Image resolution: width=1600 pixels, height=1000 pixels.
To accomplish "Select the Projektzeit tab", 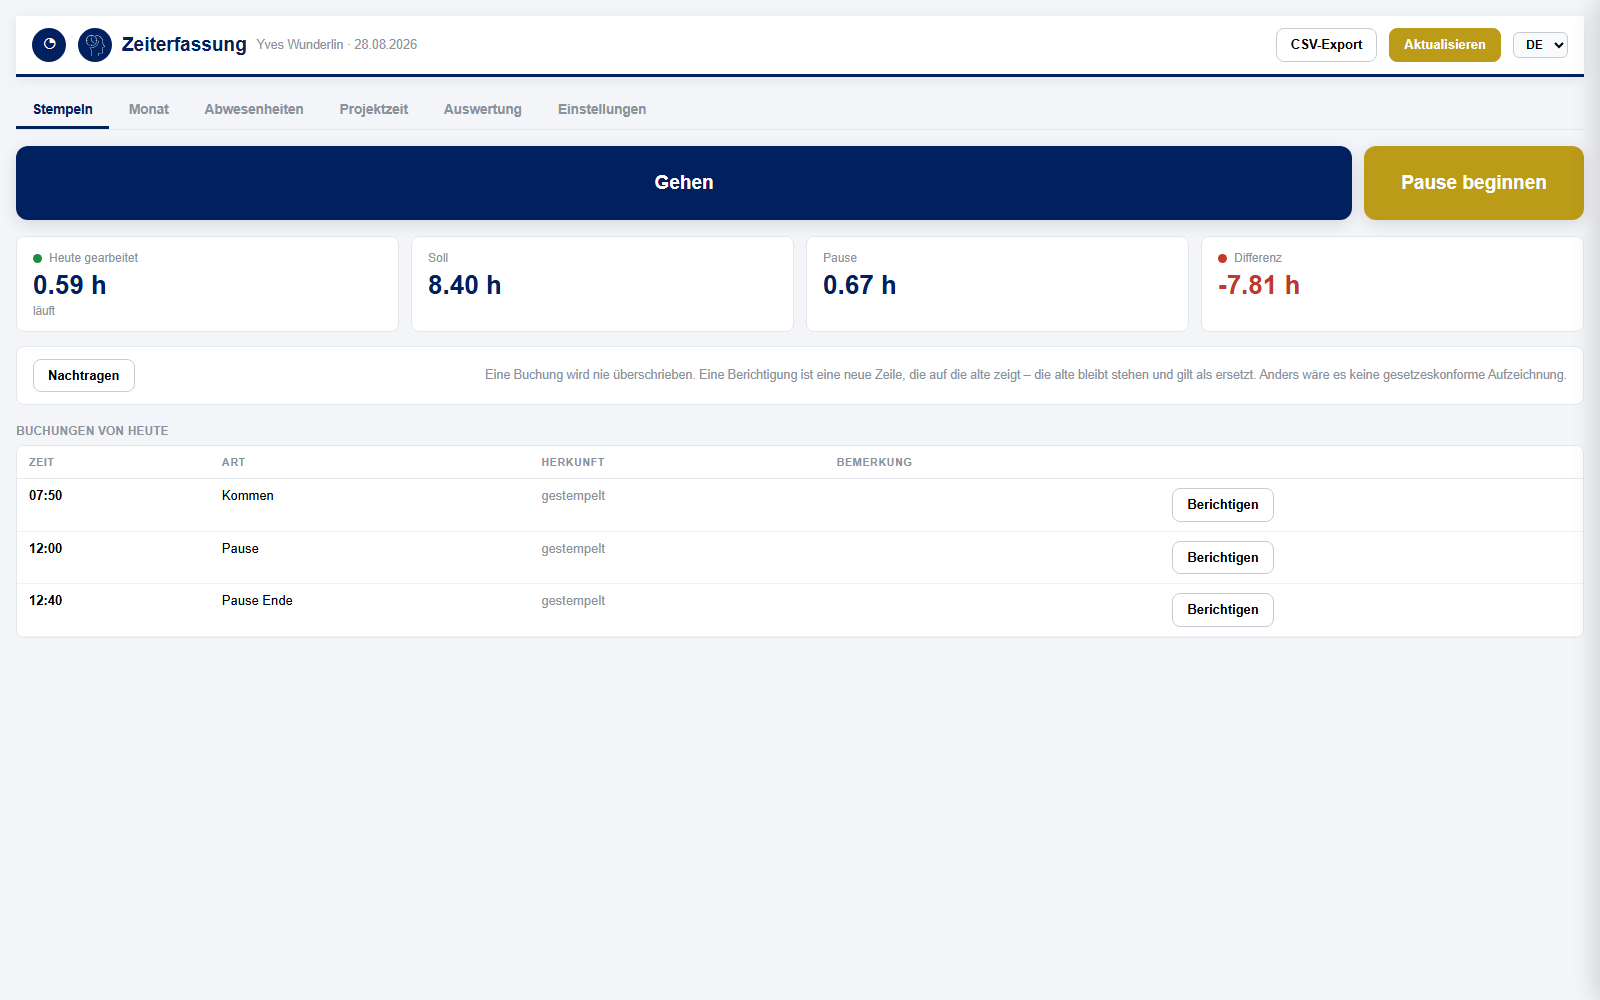I will pyautogui.click(x=374, y=109).
